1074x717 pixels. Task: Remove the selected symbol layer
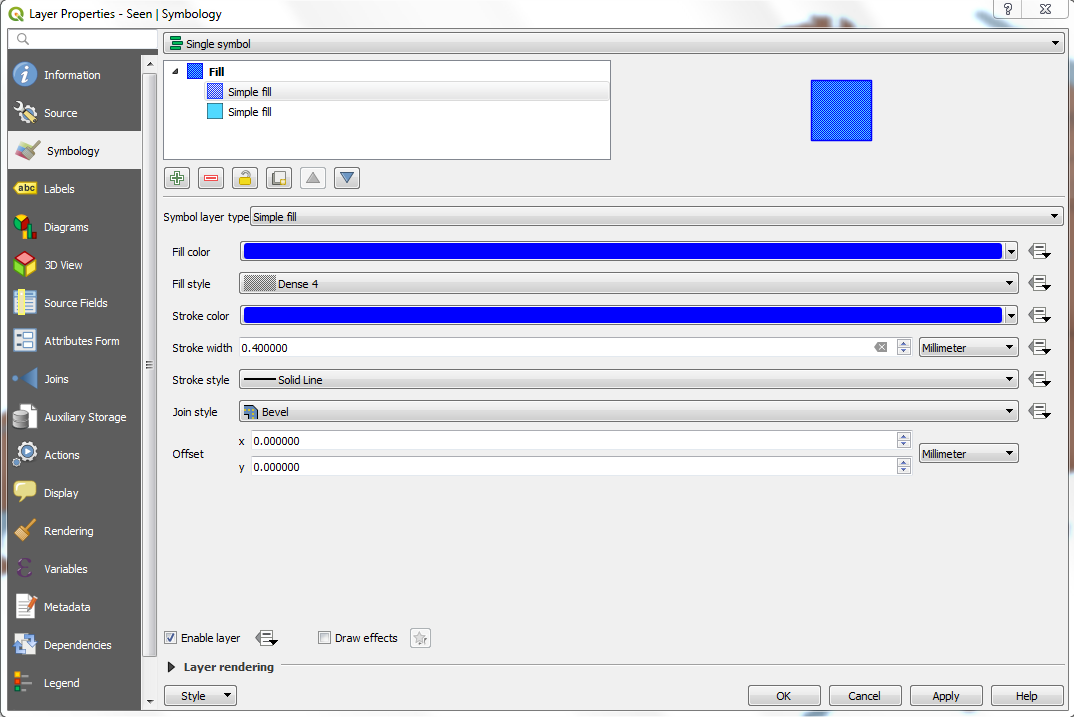click(x=210, y=177)
